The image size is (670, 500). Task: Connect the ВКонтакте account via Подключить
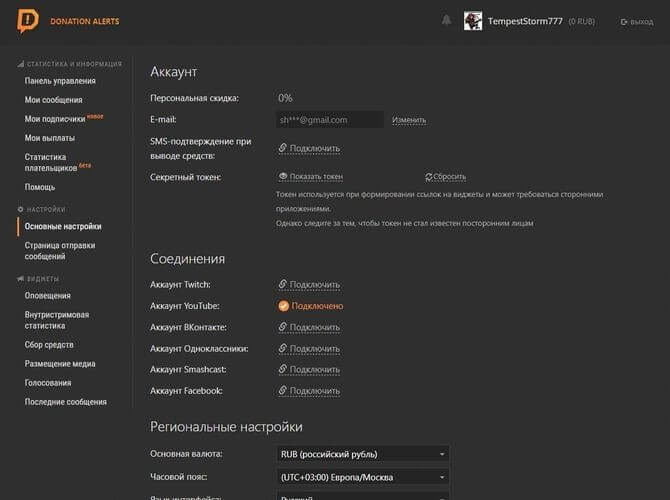tap(315, 327)
